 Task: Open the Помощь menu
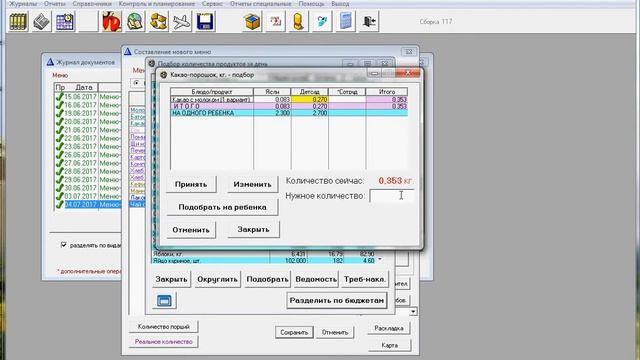pyautogui.click(x=311, y=4)
